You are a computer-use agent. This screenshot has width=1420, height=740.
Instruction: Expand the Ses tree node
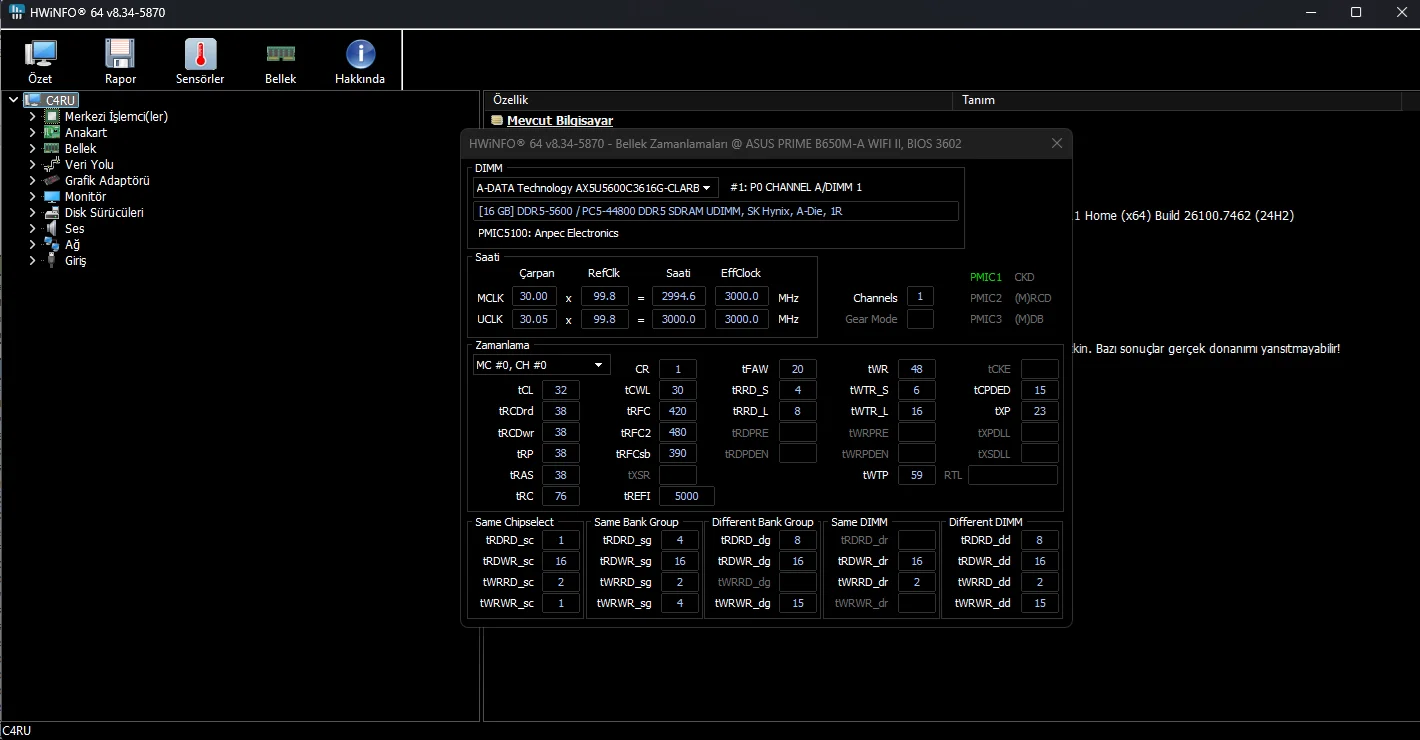[32, 228]
